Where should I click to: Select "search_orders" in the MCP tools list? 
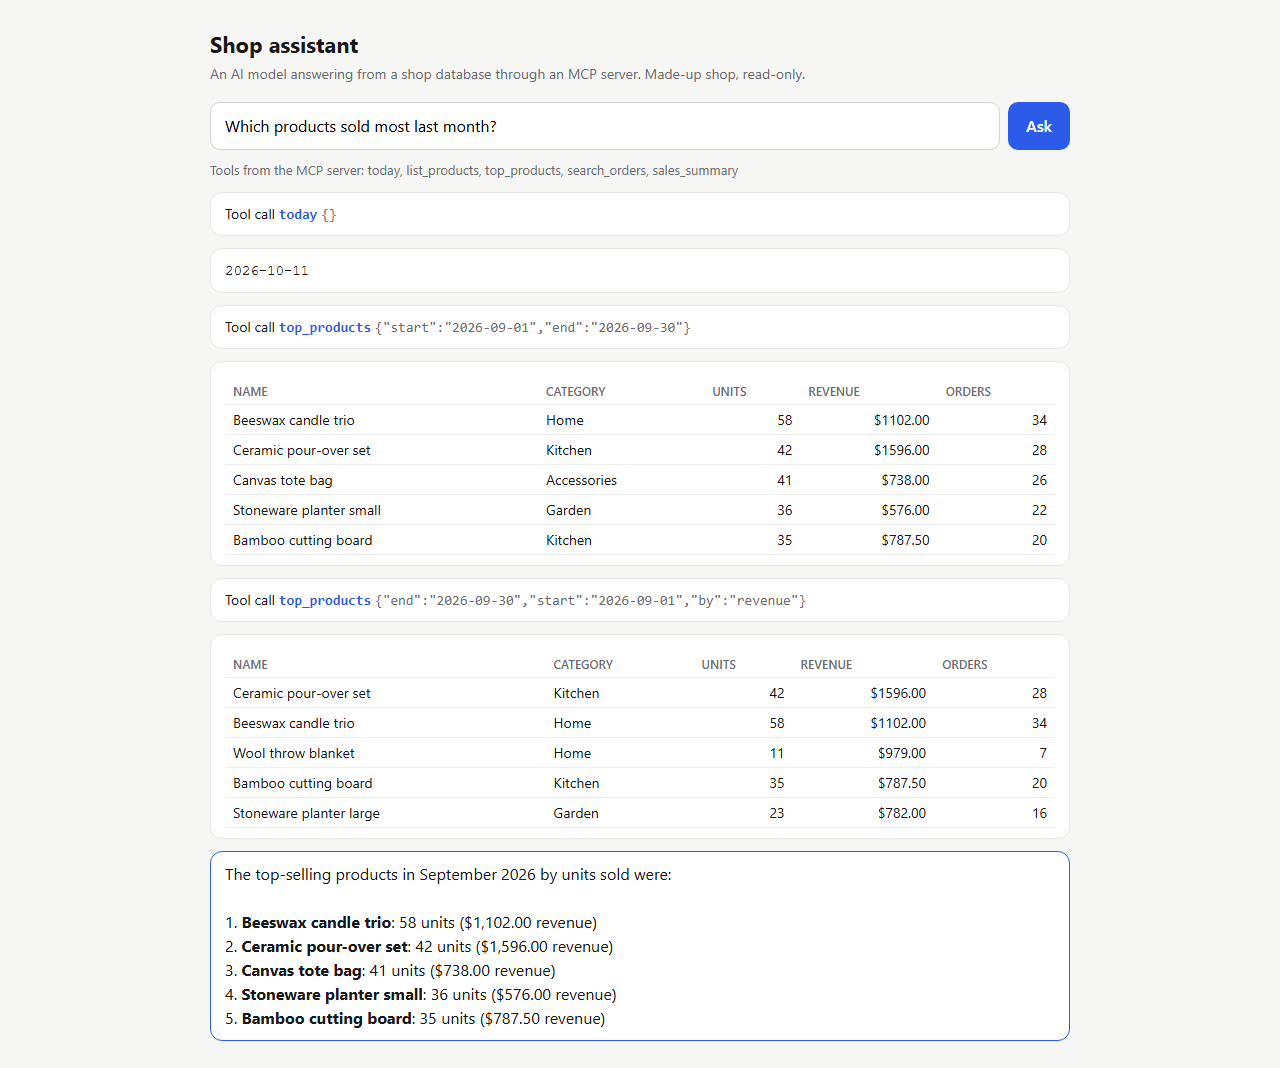click(x=607, y=170)
